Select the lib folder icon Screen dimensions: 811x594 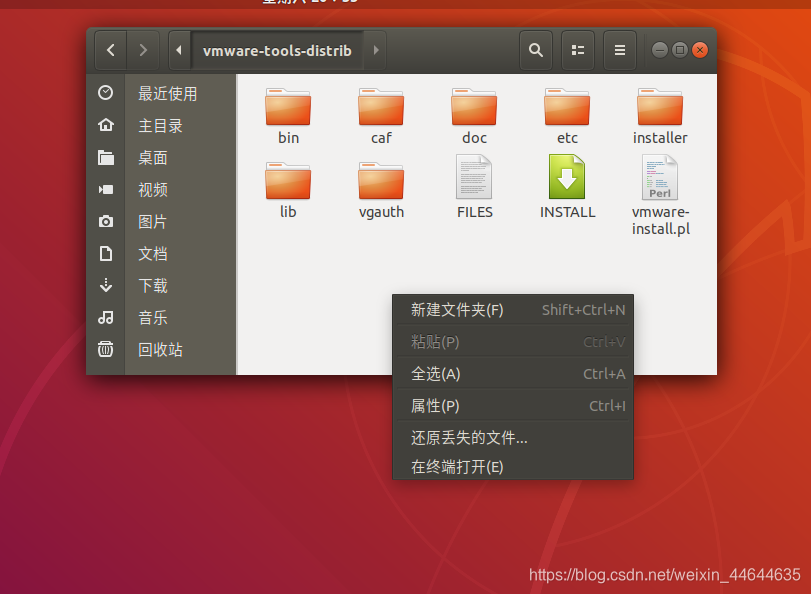[x=288, y=181]
